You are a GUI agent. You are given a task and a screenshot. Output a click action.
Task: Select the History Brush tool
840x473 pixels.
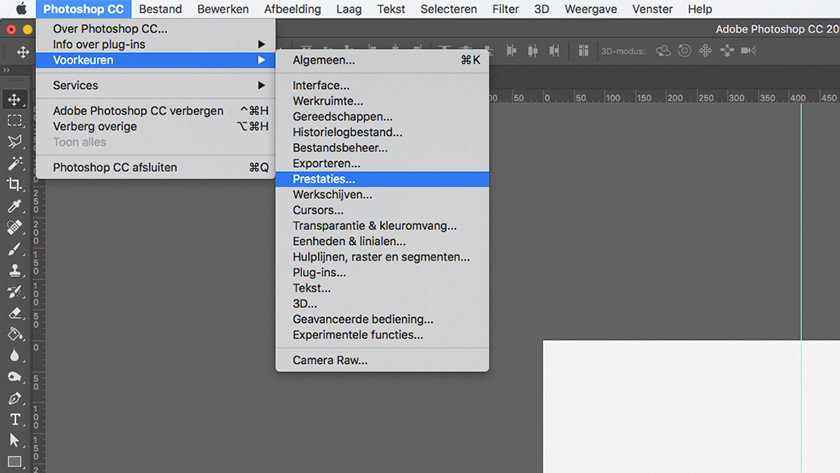14,292
